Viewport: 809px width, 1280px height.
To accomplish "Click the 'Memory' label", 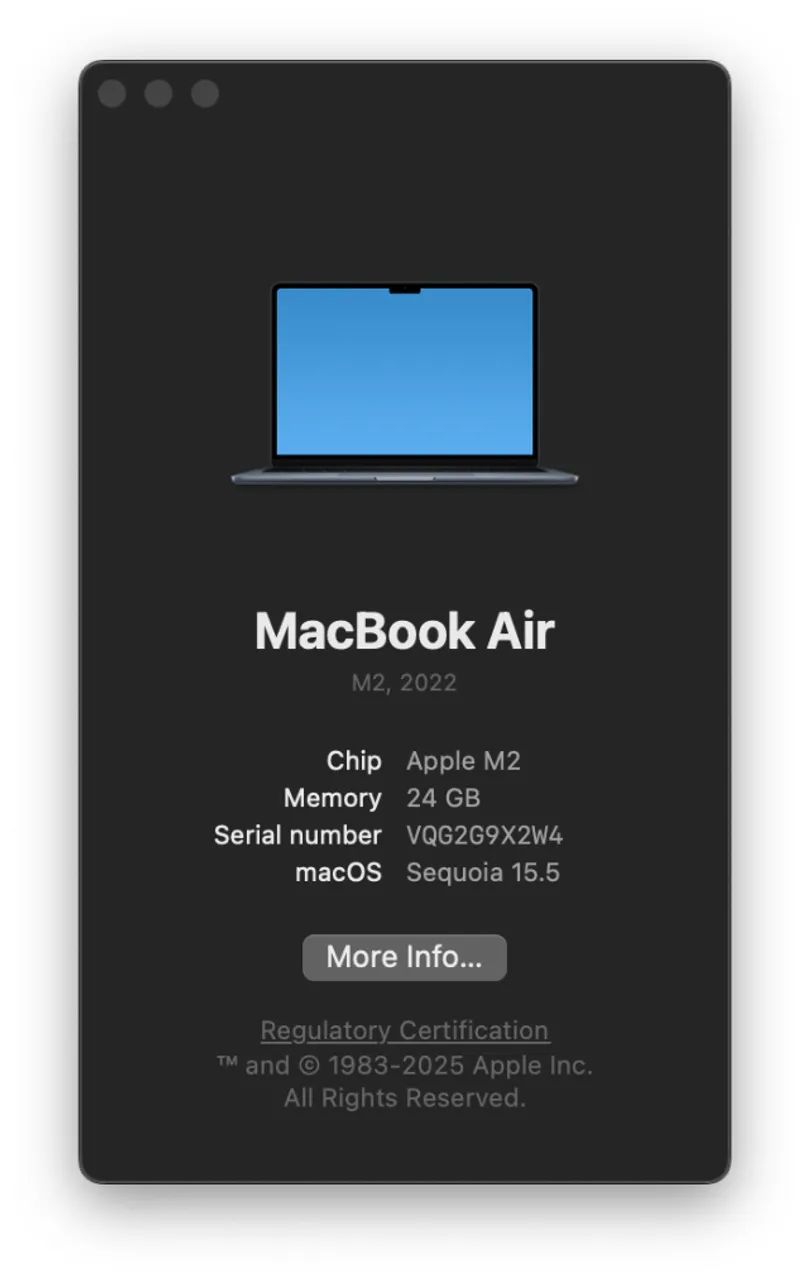I will [x=332, y=798].
